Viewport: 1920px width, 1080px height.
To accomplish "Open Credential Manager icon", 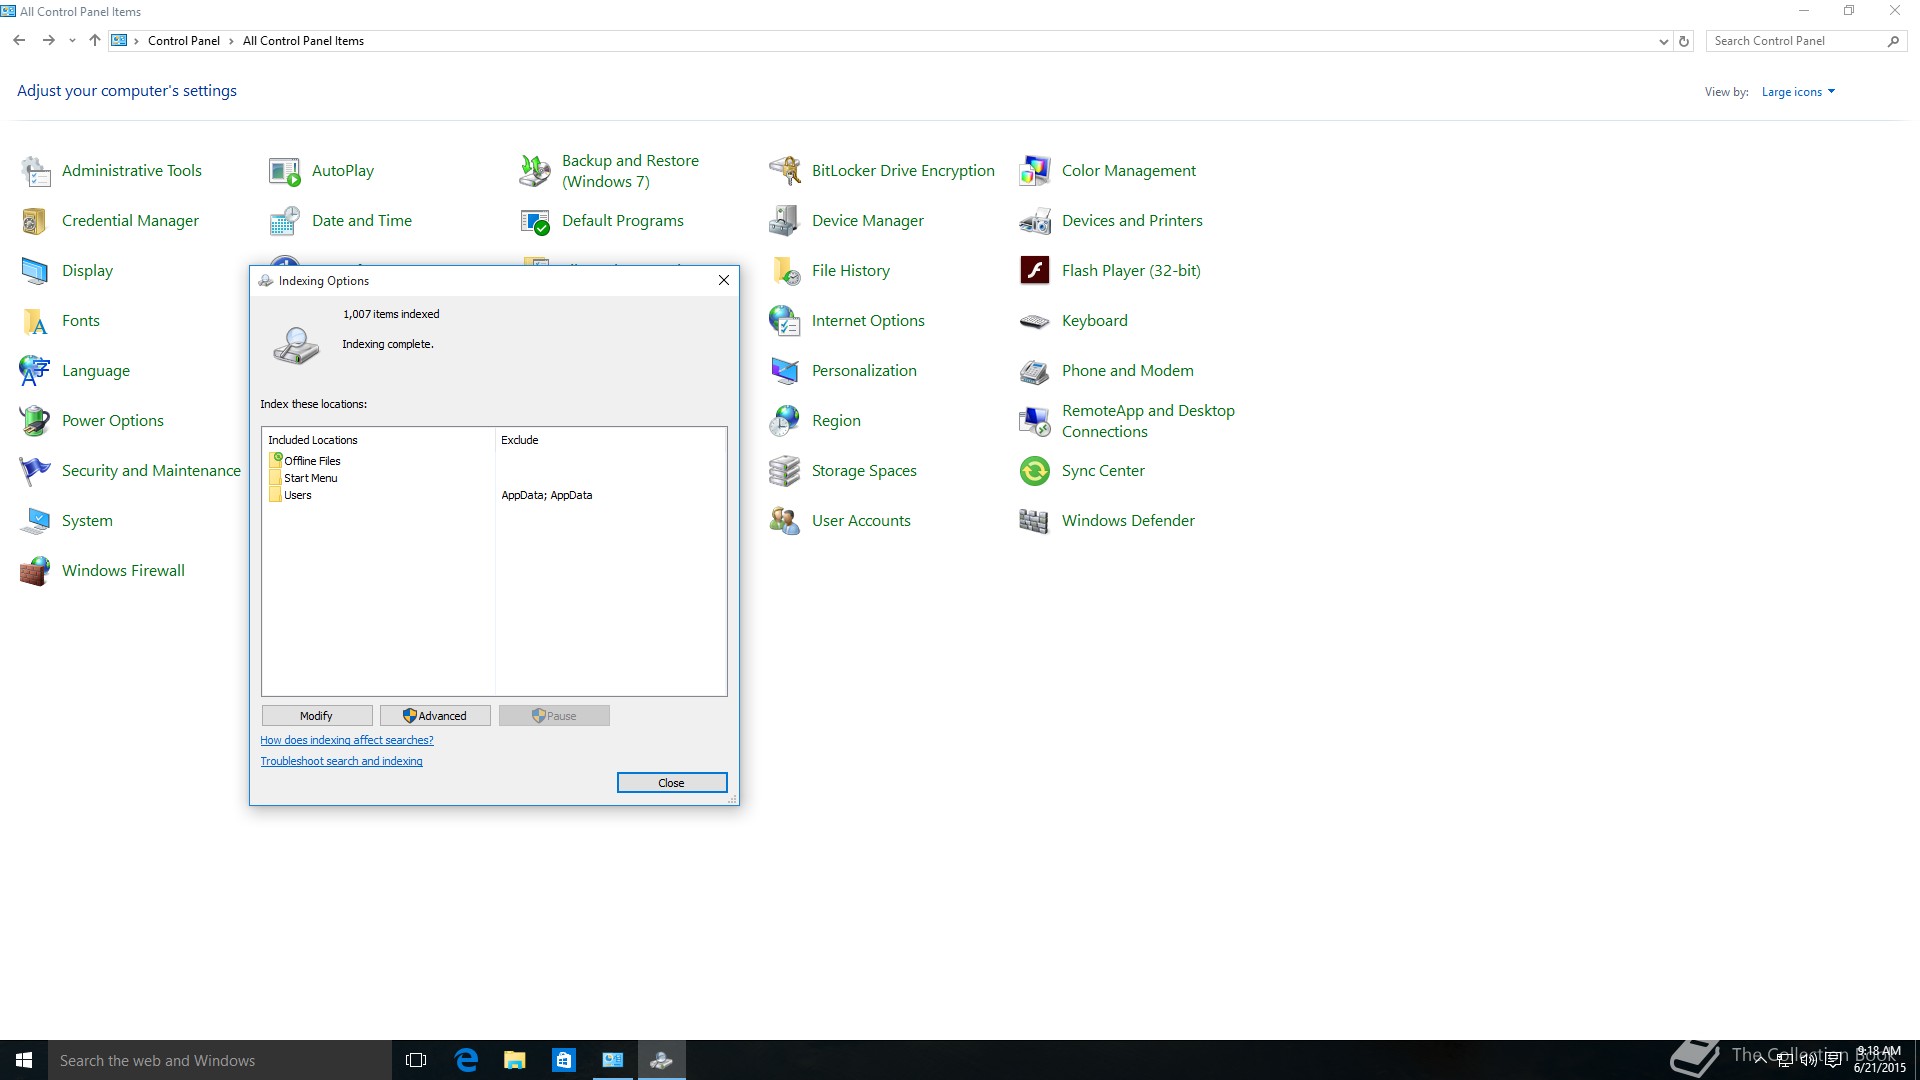I will click(x=35, y=221).
